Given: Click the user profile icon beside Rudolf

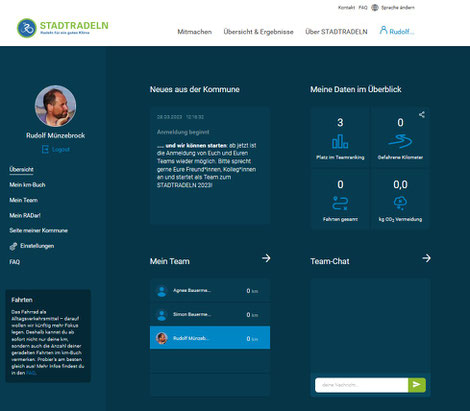Looking at the screenshot, I should click(x=383, y=30).
